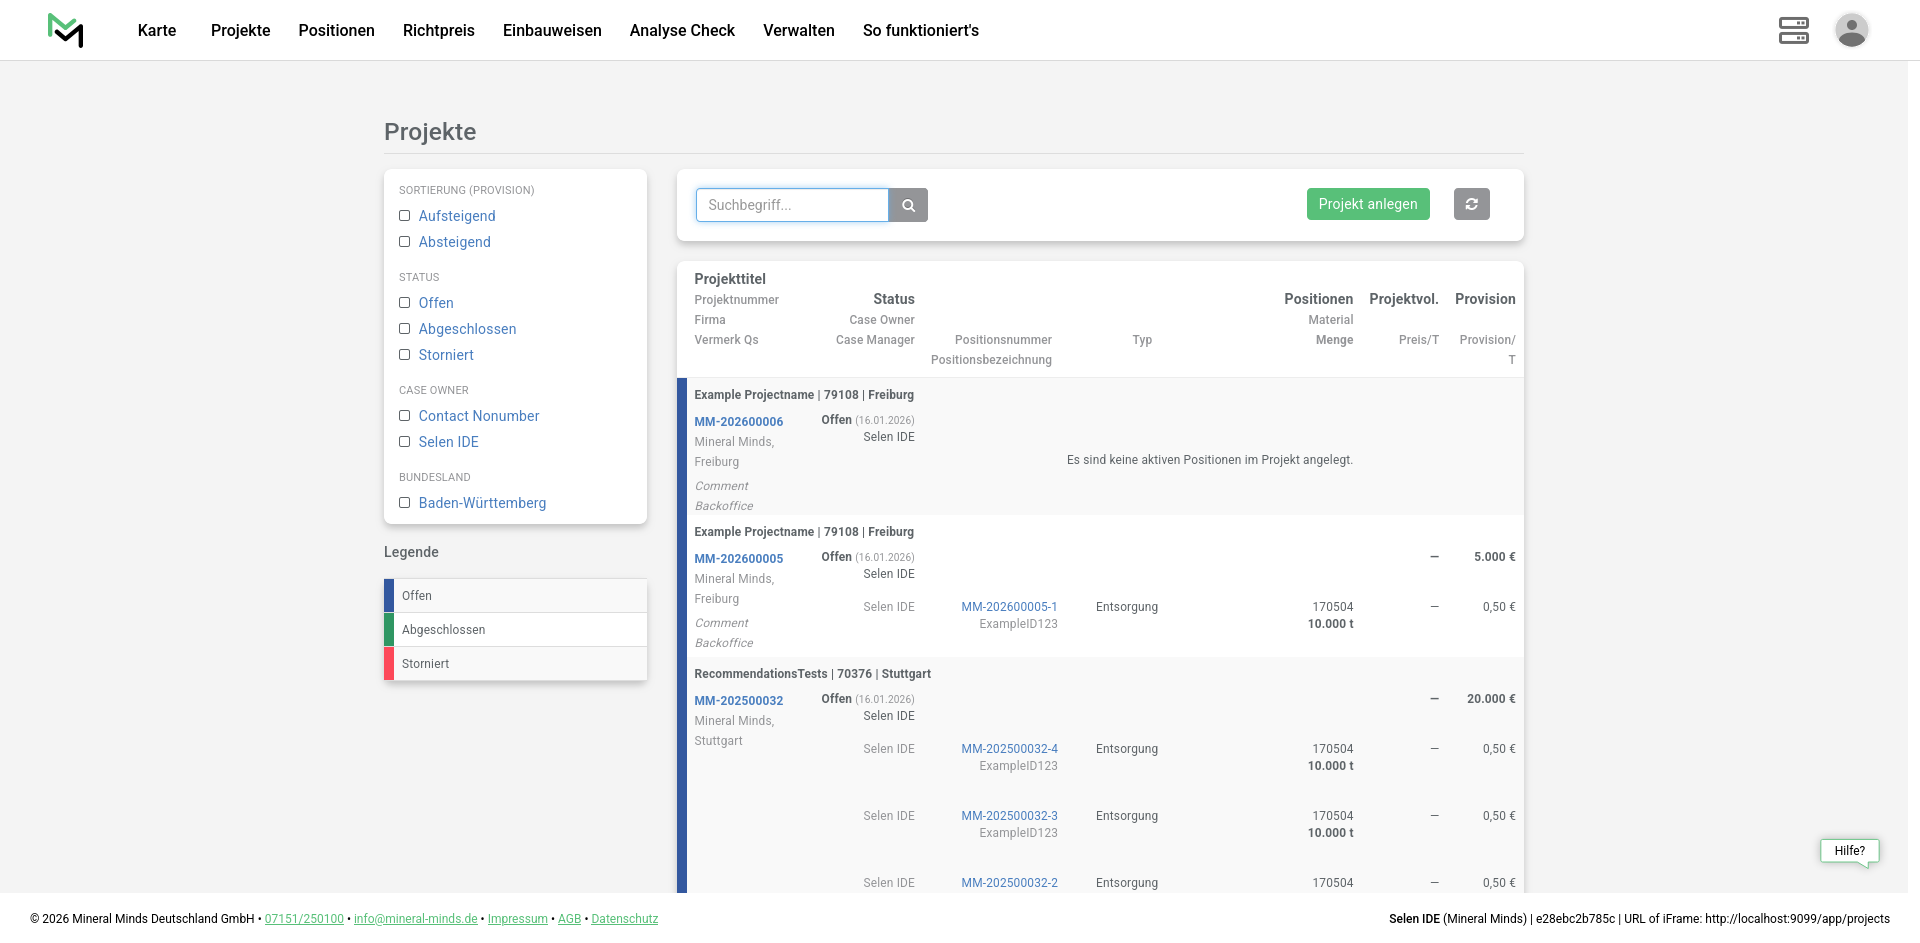The width and height of the screenshot is (1920, 943).
Task: Check the Offen status filter
Action: click(405, 303)
